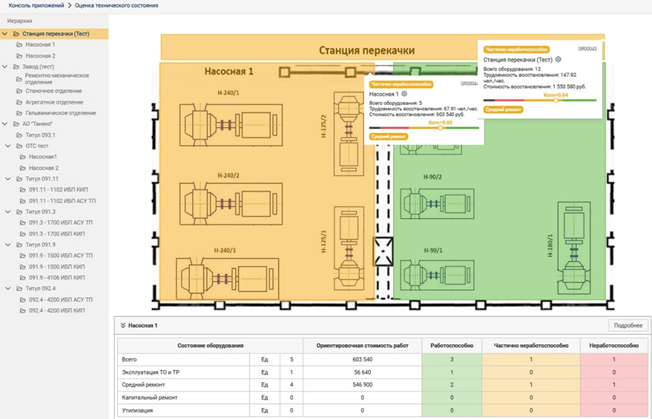
Task: Collapse the Завод (тест) tree node
Action: pos(5,67)
